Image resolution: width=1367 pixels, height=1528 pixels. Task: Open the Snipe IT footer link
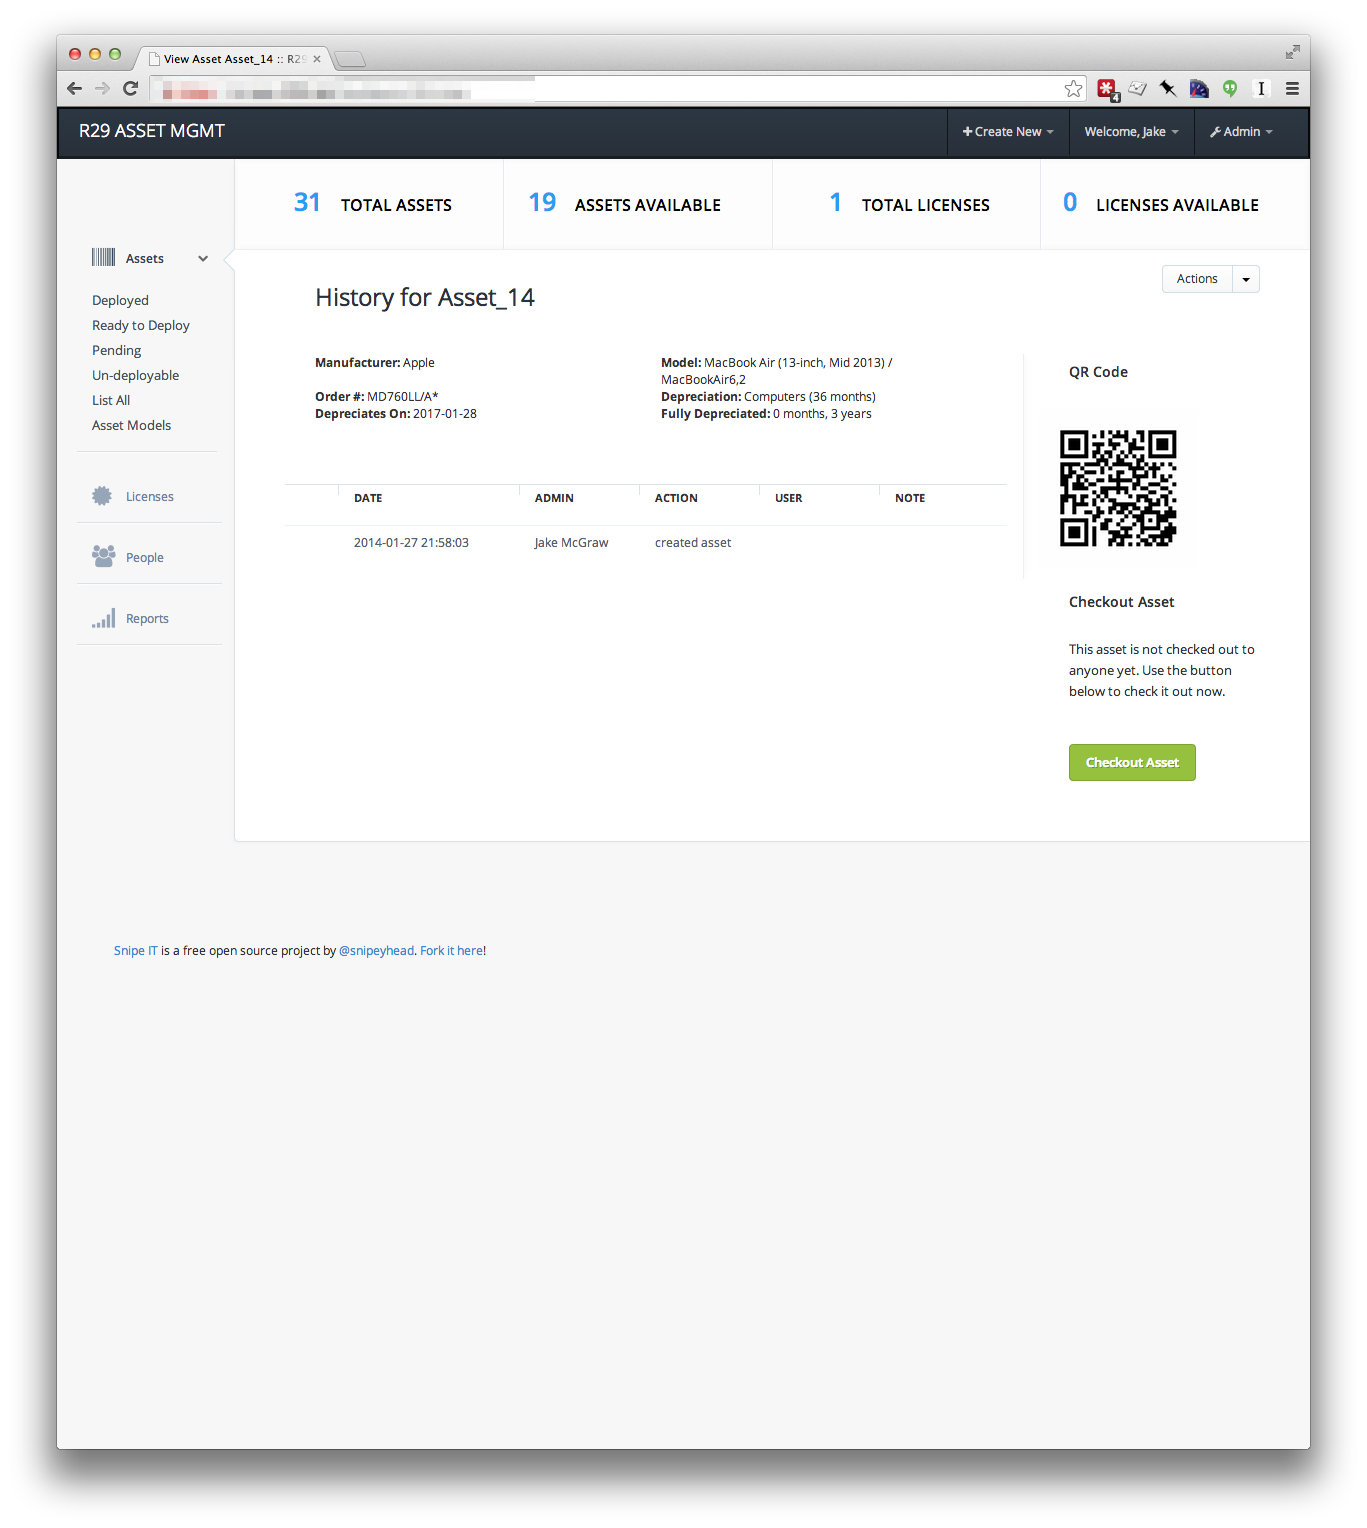[x=136, y=951]
